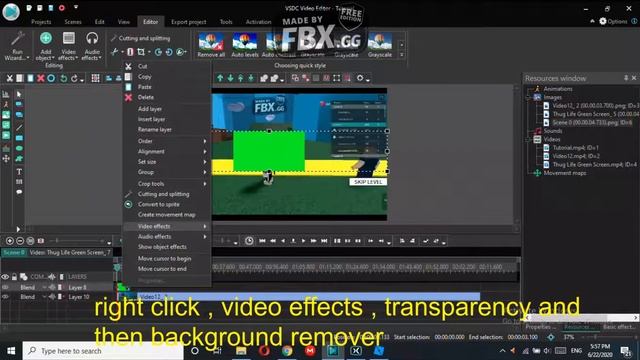This screenshot has width=640, height=360.
Task: Select the arrow pointer tool in left toolbar
Action: [x=19, y=94]
